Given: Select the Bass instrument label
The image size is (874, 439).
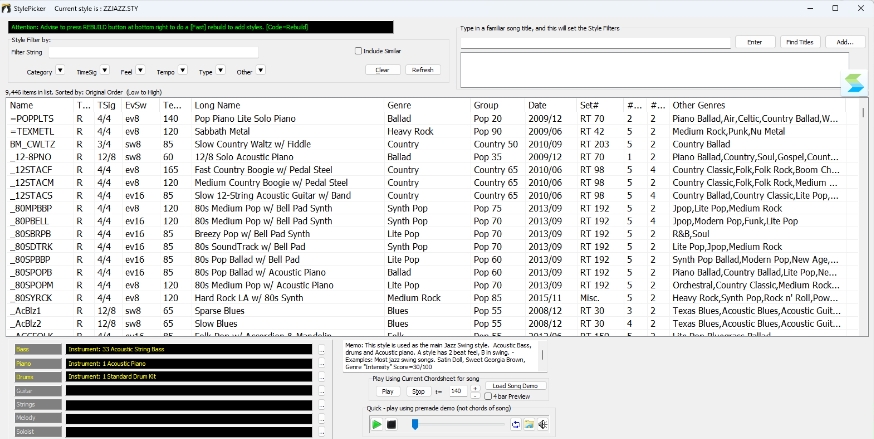Looking at the screenshot, I should pos(38,350).
